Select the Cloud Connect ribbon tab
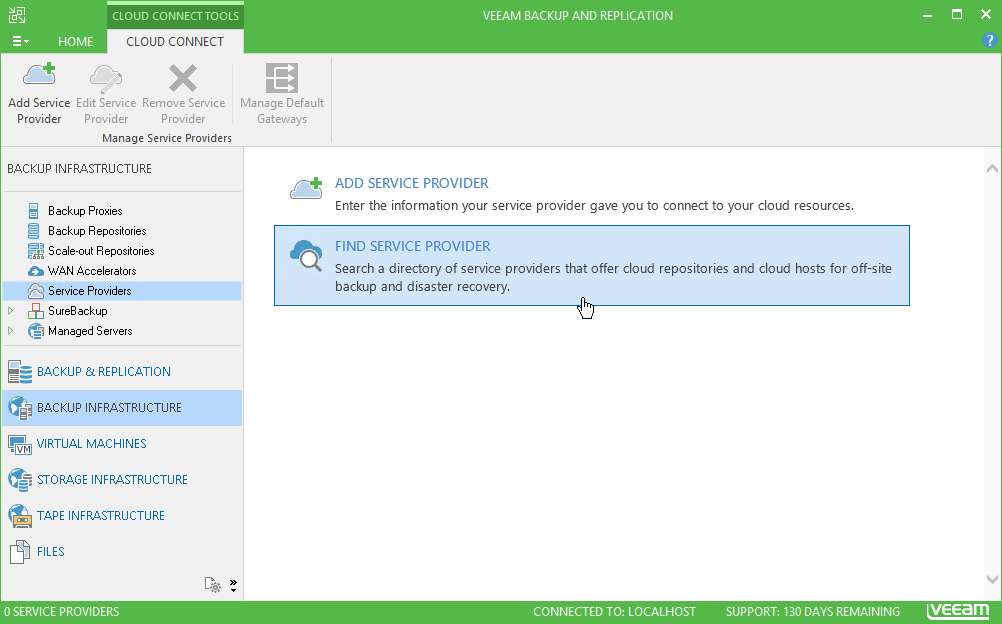The width and height of the screenshot is (1002, 624). click(x=175, y=42)
